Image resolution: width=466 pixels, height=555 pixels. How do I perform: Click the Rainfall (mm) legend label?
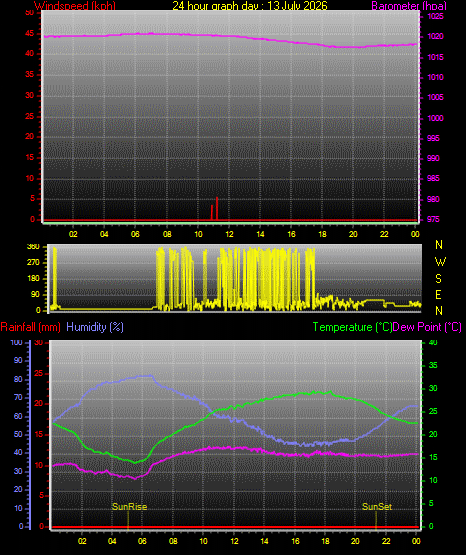tap(30, 327)
